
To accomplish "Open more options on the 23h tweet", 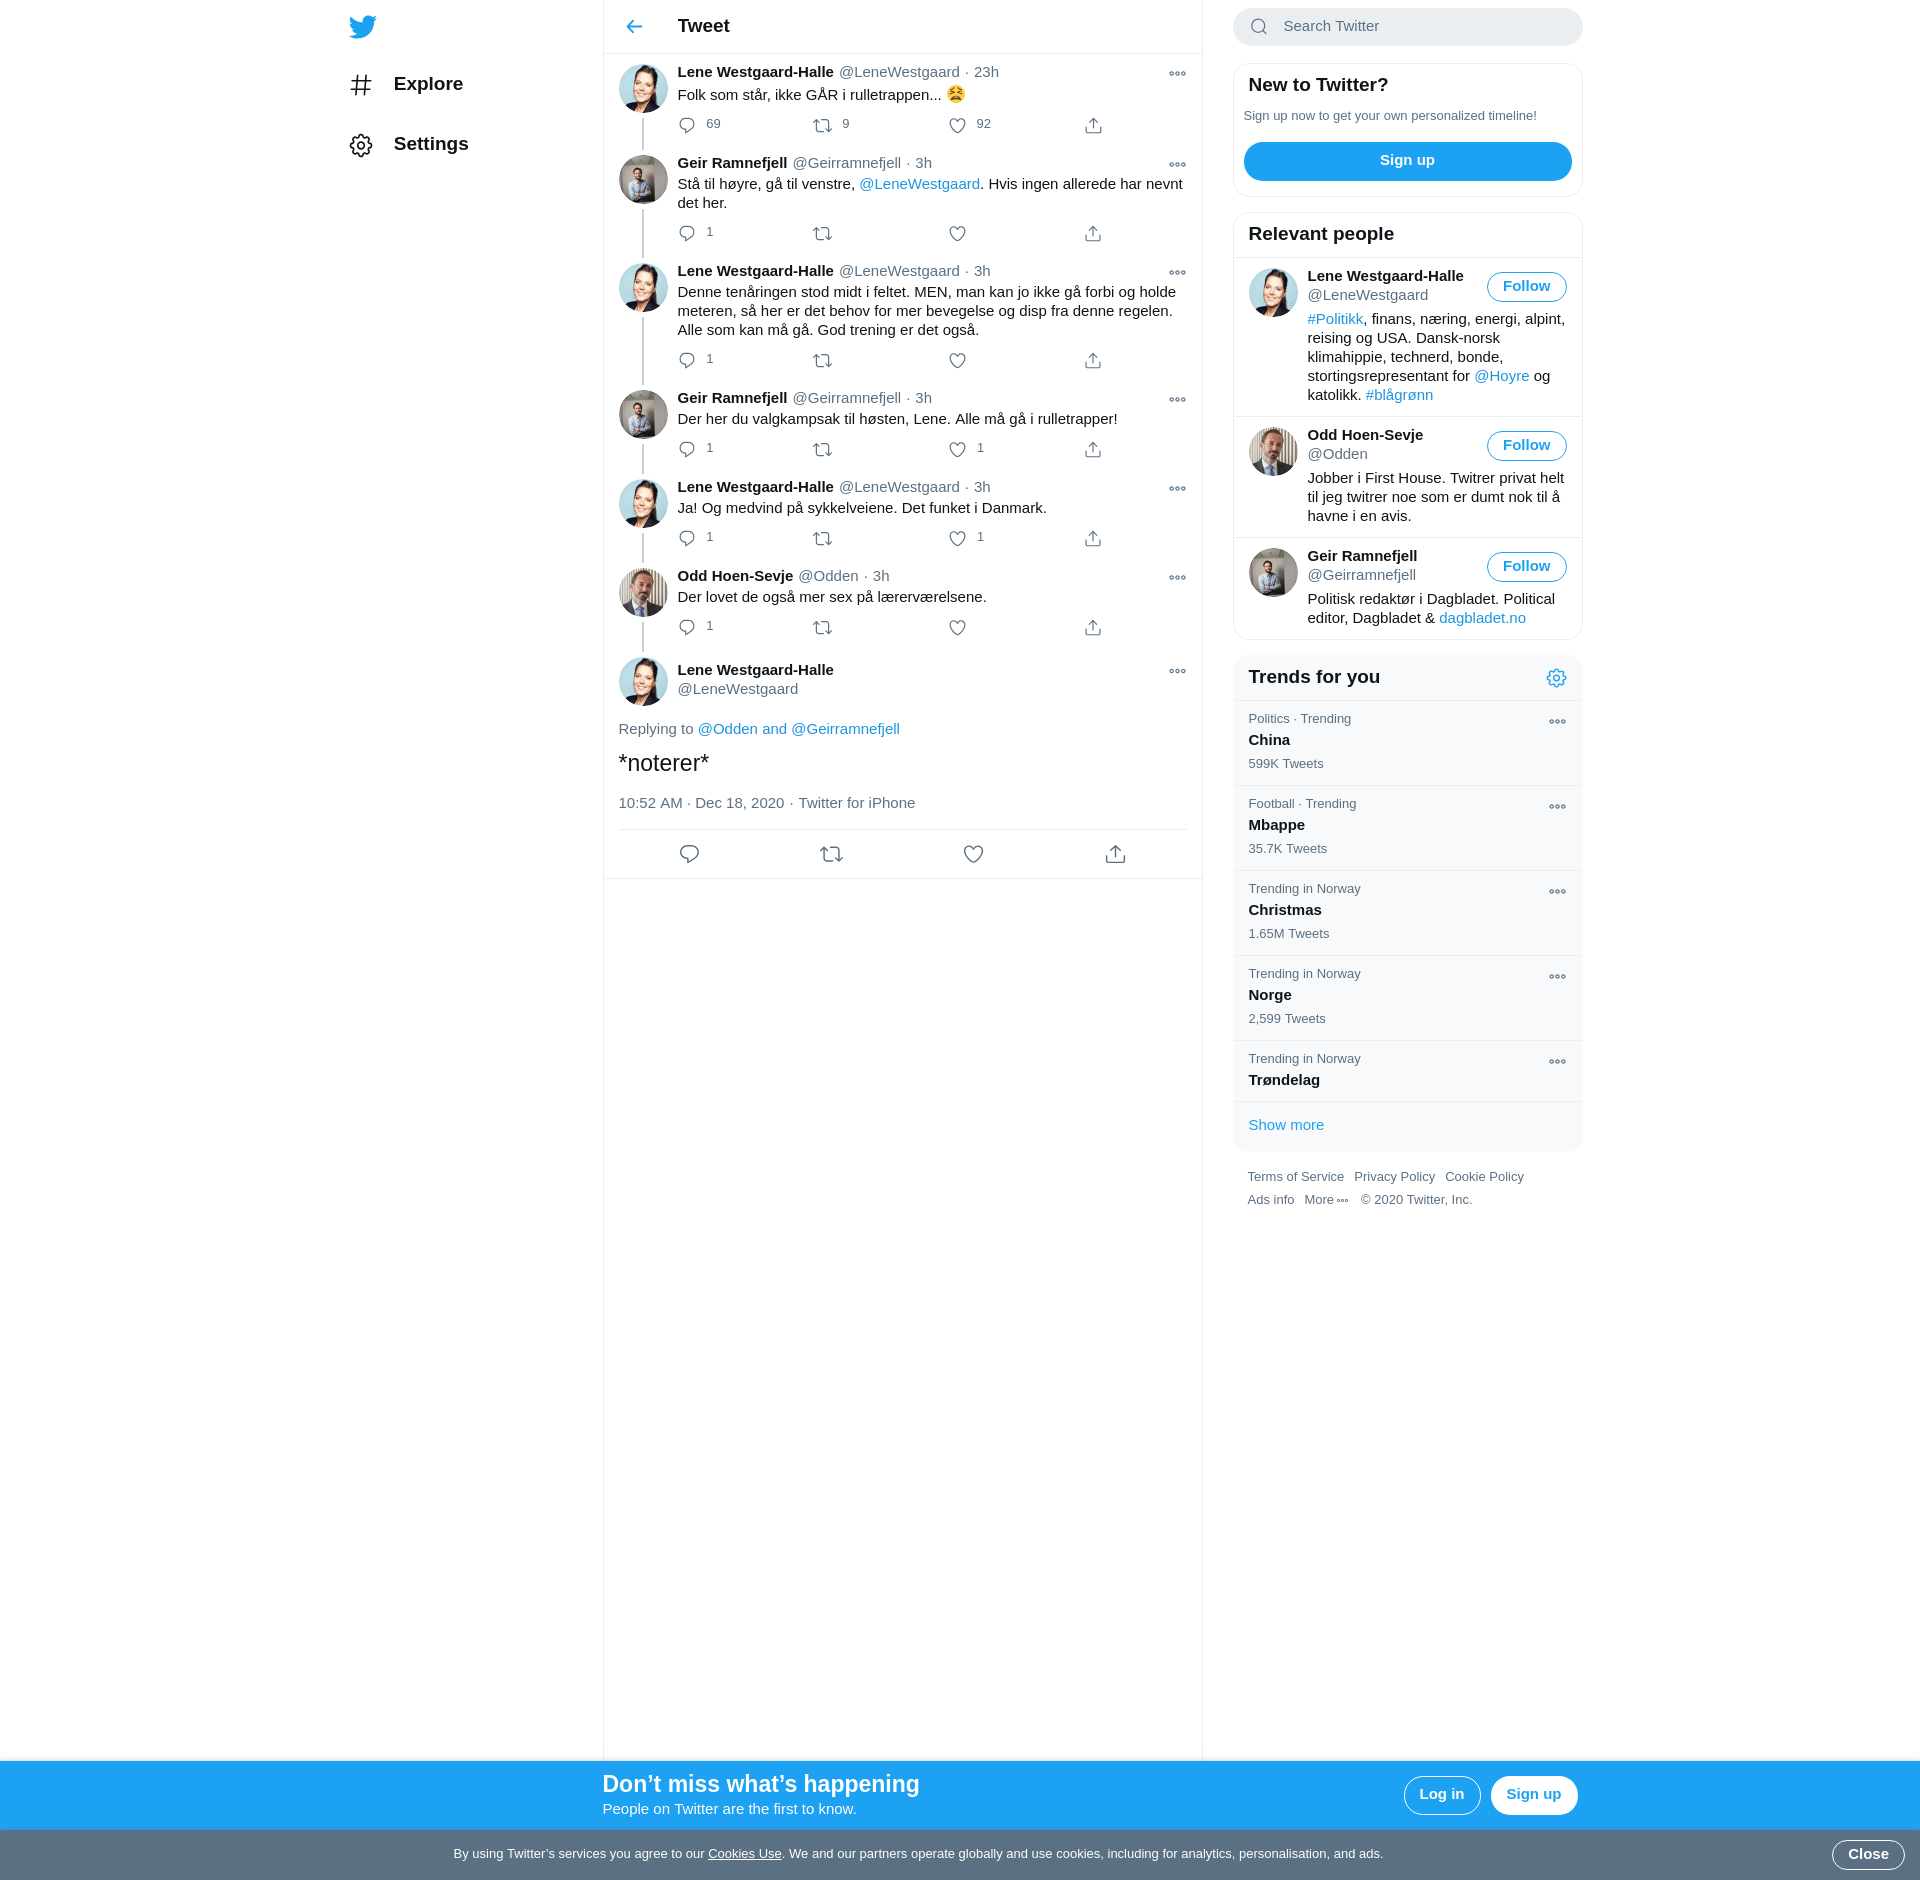I will pyautogui.click(x=1177, y=73).
